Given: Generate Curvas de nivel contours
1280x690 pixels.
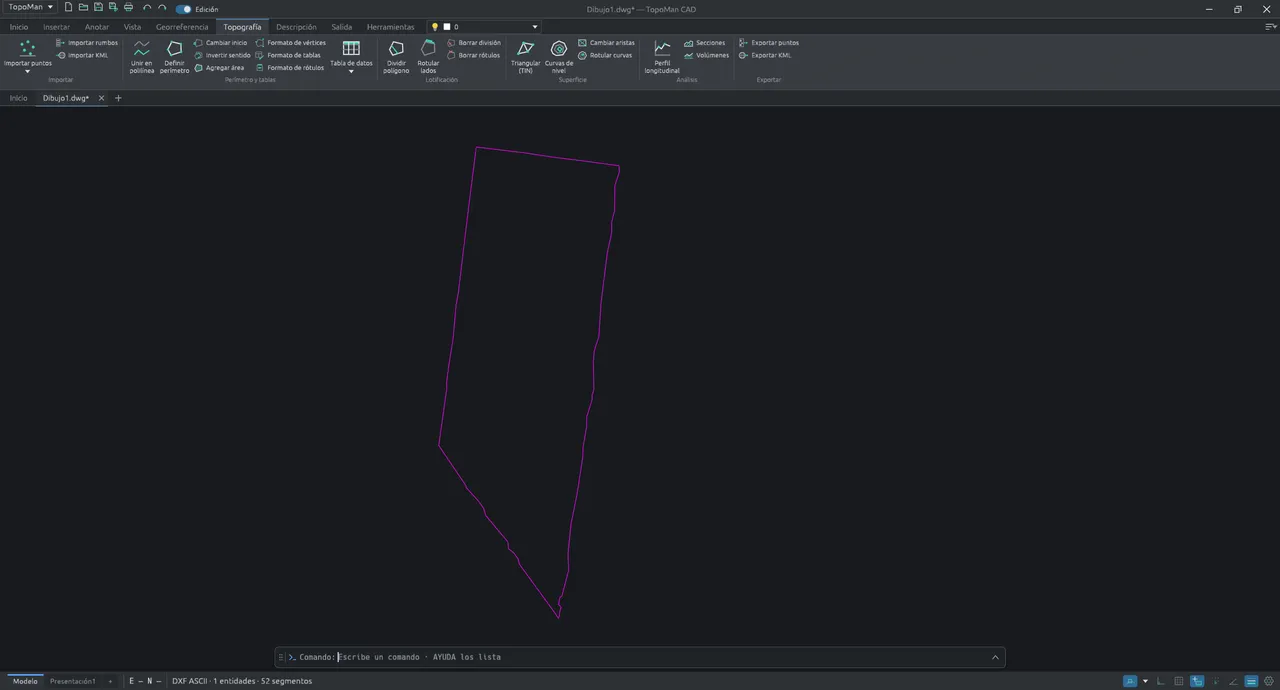Looking at the screenshot, I should [559, 57].
